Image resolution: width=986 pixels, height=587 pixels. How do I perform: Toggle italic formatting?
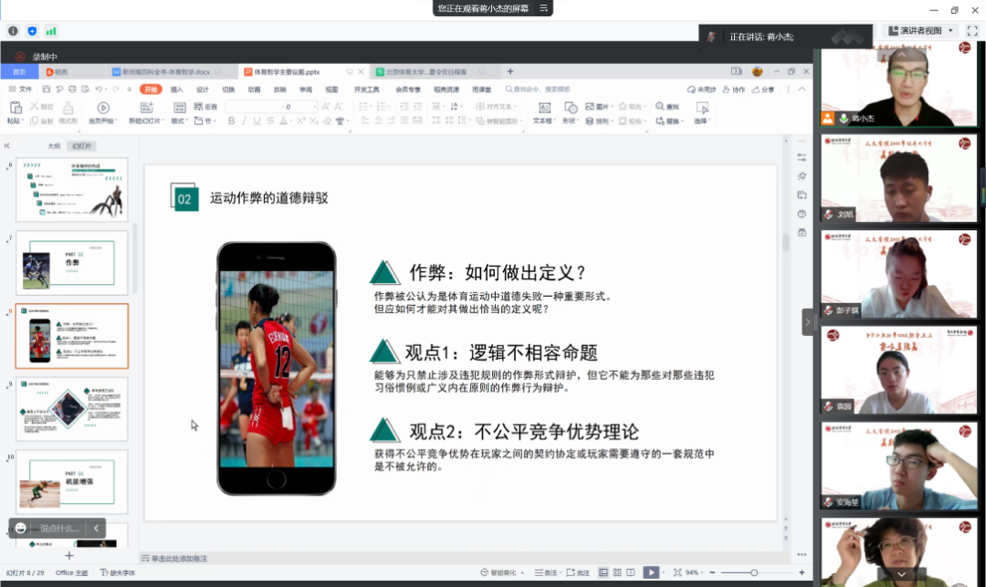[x=243, y=119]
